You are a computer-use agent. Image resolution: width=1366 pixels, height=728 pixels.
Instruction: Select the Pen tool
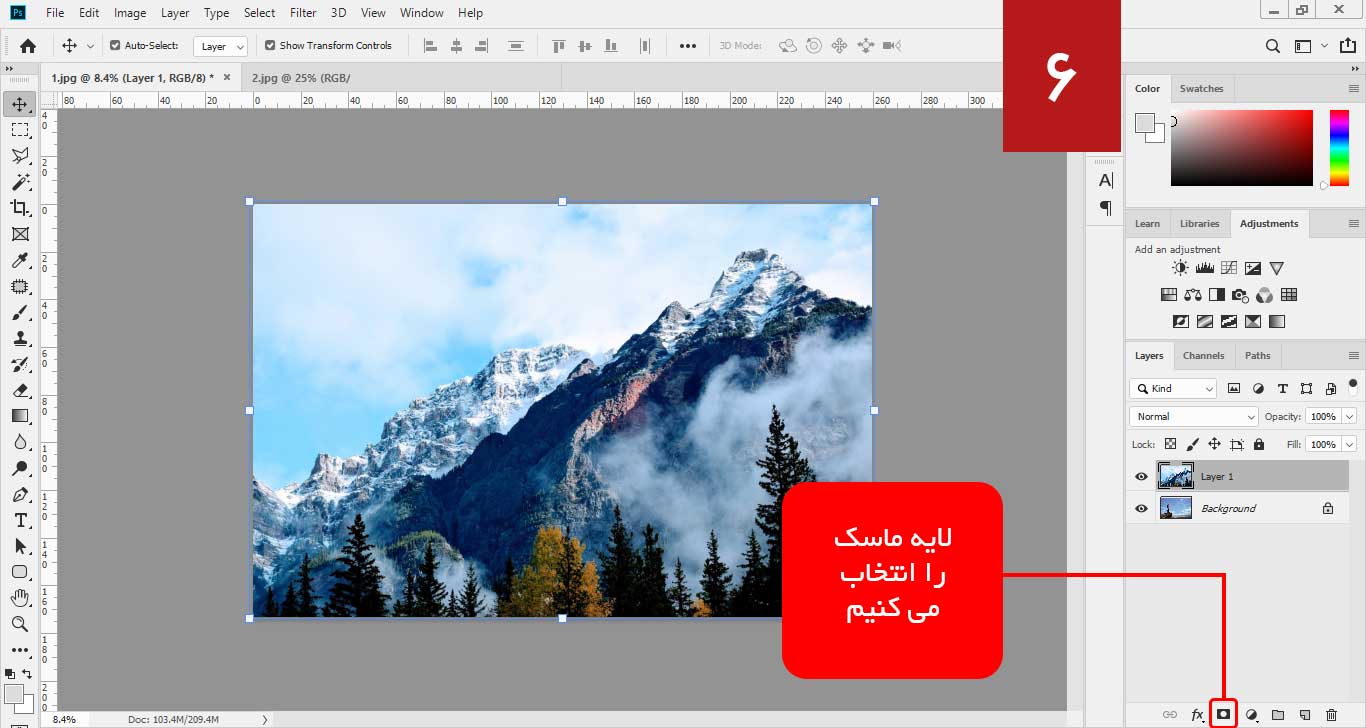coord(20,494)
